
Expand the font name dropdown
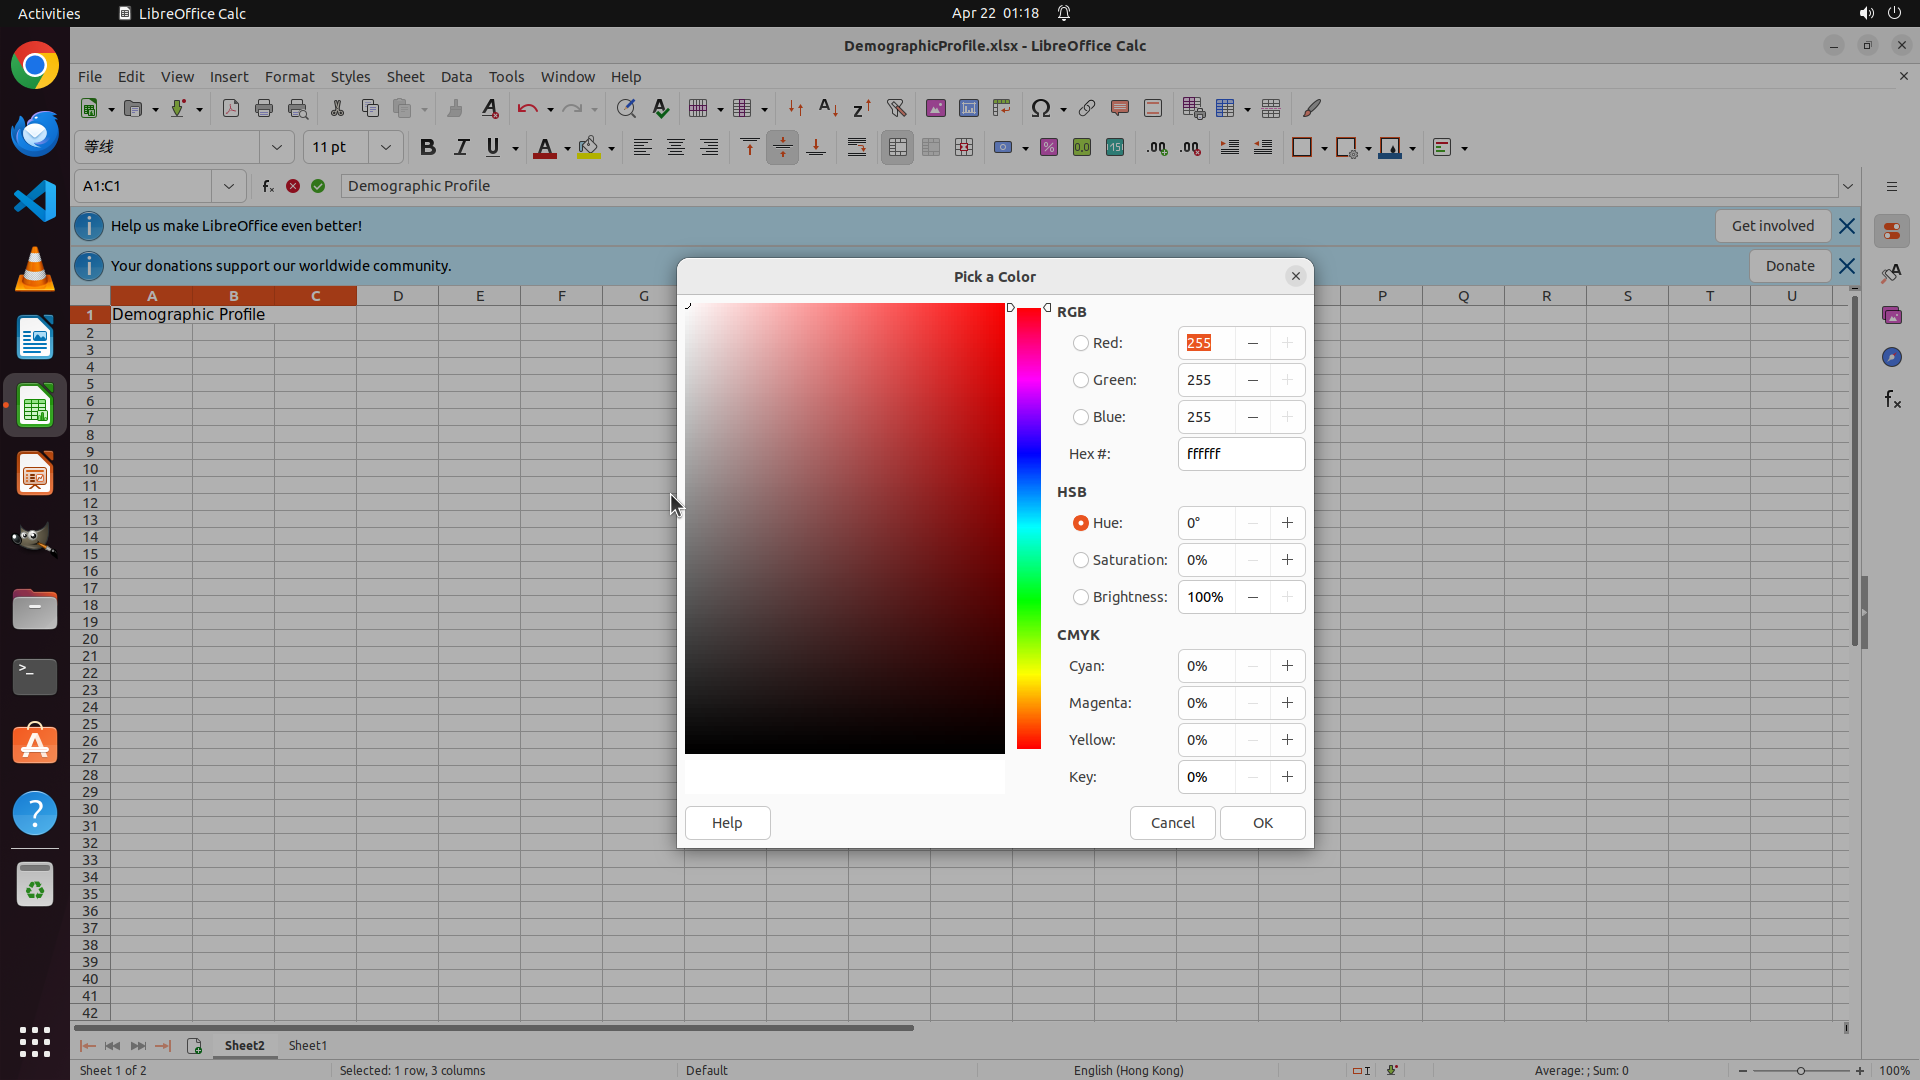(277, 148)
